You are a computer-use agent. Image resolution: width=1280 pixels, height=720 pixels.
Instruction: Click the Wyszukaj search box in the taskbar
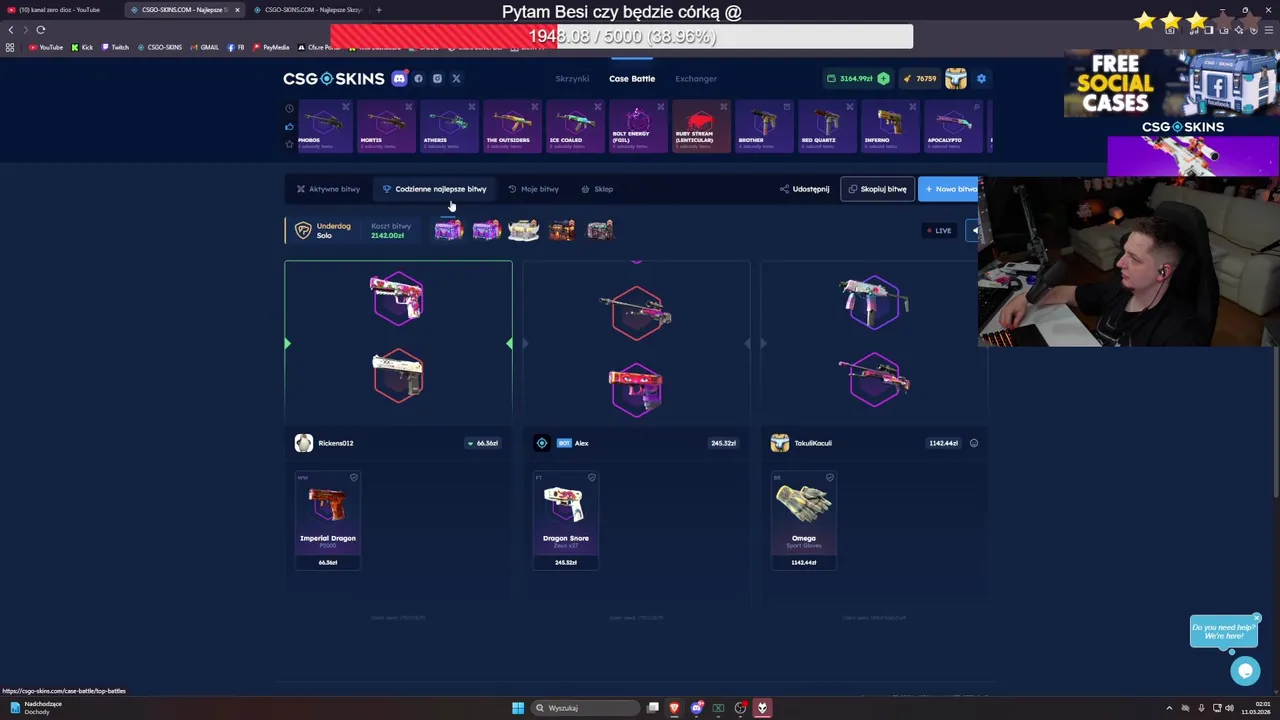point(587,708)
